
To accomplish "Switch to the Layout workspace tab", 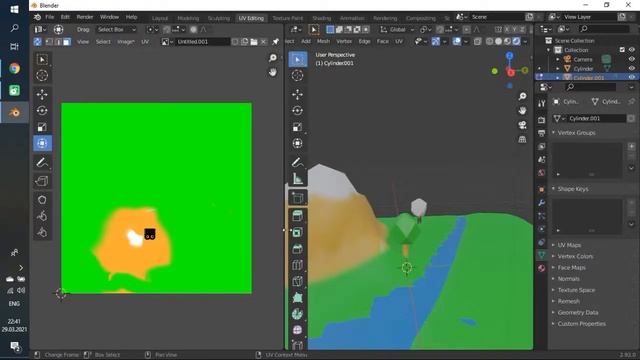I will (160, 18).
